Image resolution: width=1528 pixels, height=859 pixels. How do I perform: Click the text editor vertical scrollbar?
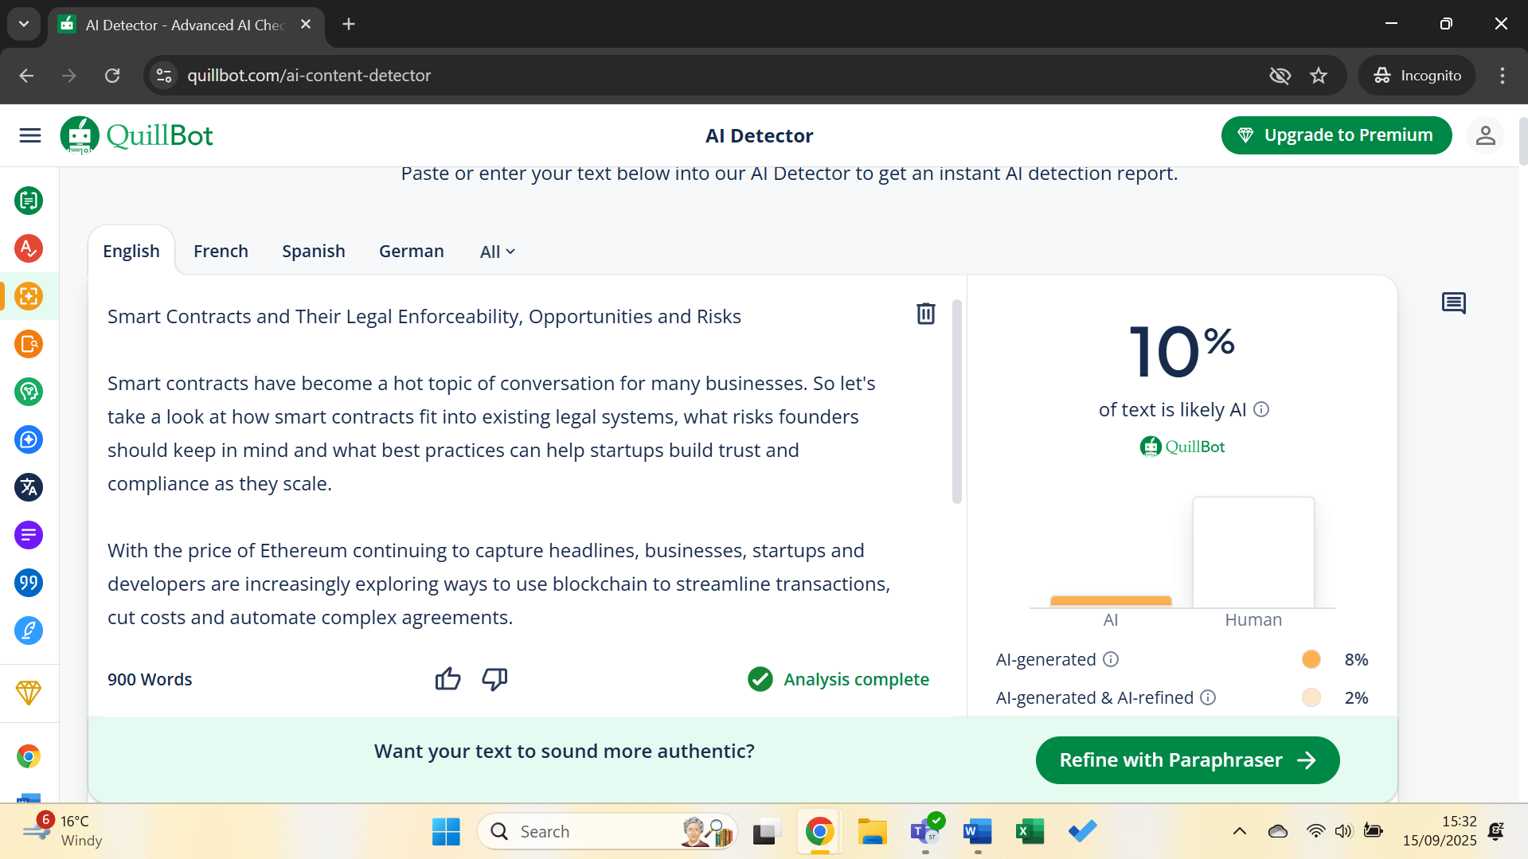pyautogui.click(x=957, y=400)
